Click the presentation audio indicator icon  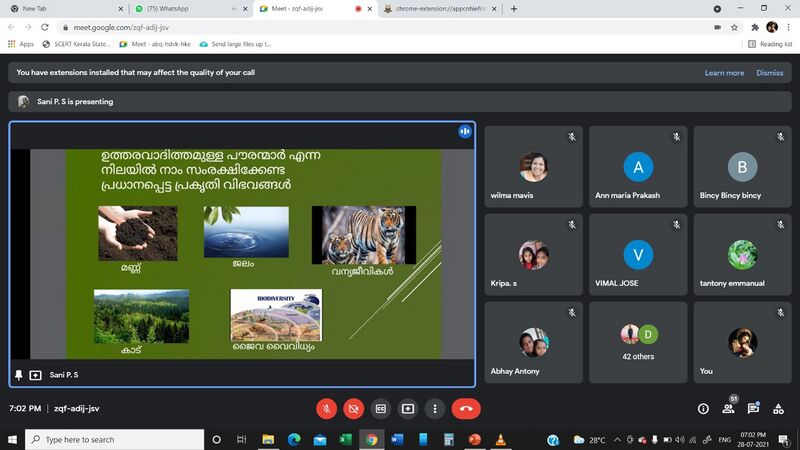click(464, 131)
